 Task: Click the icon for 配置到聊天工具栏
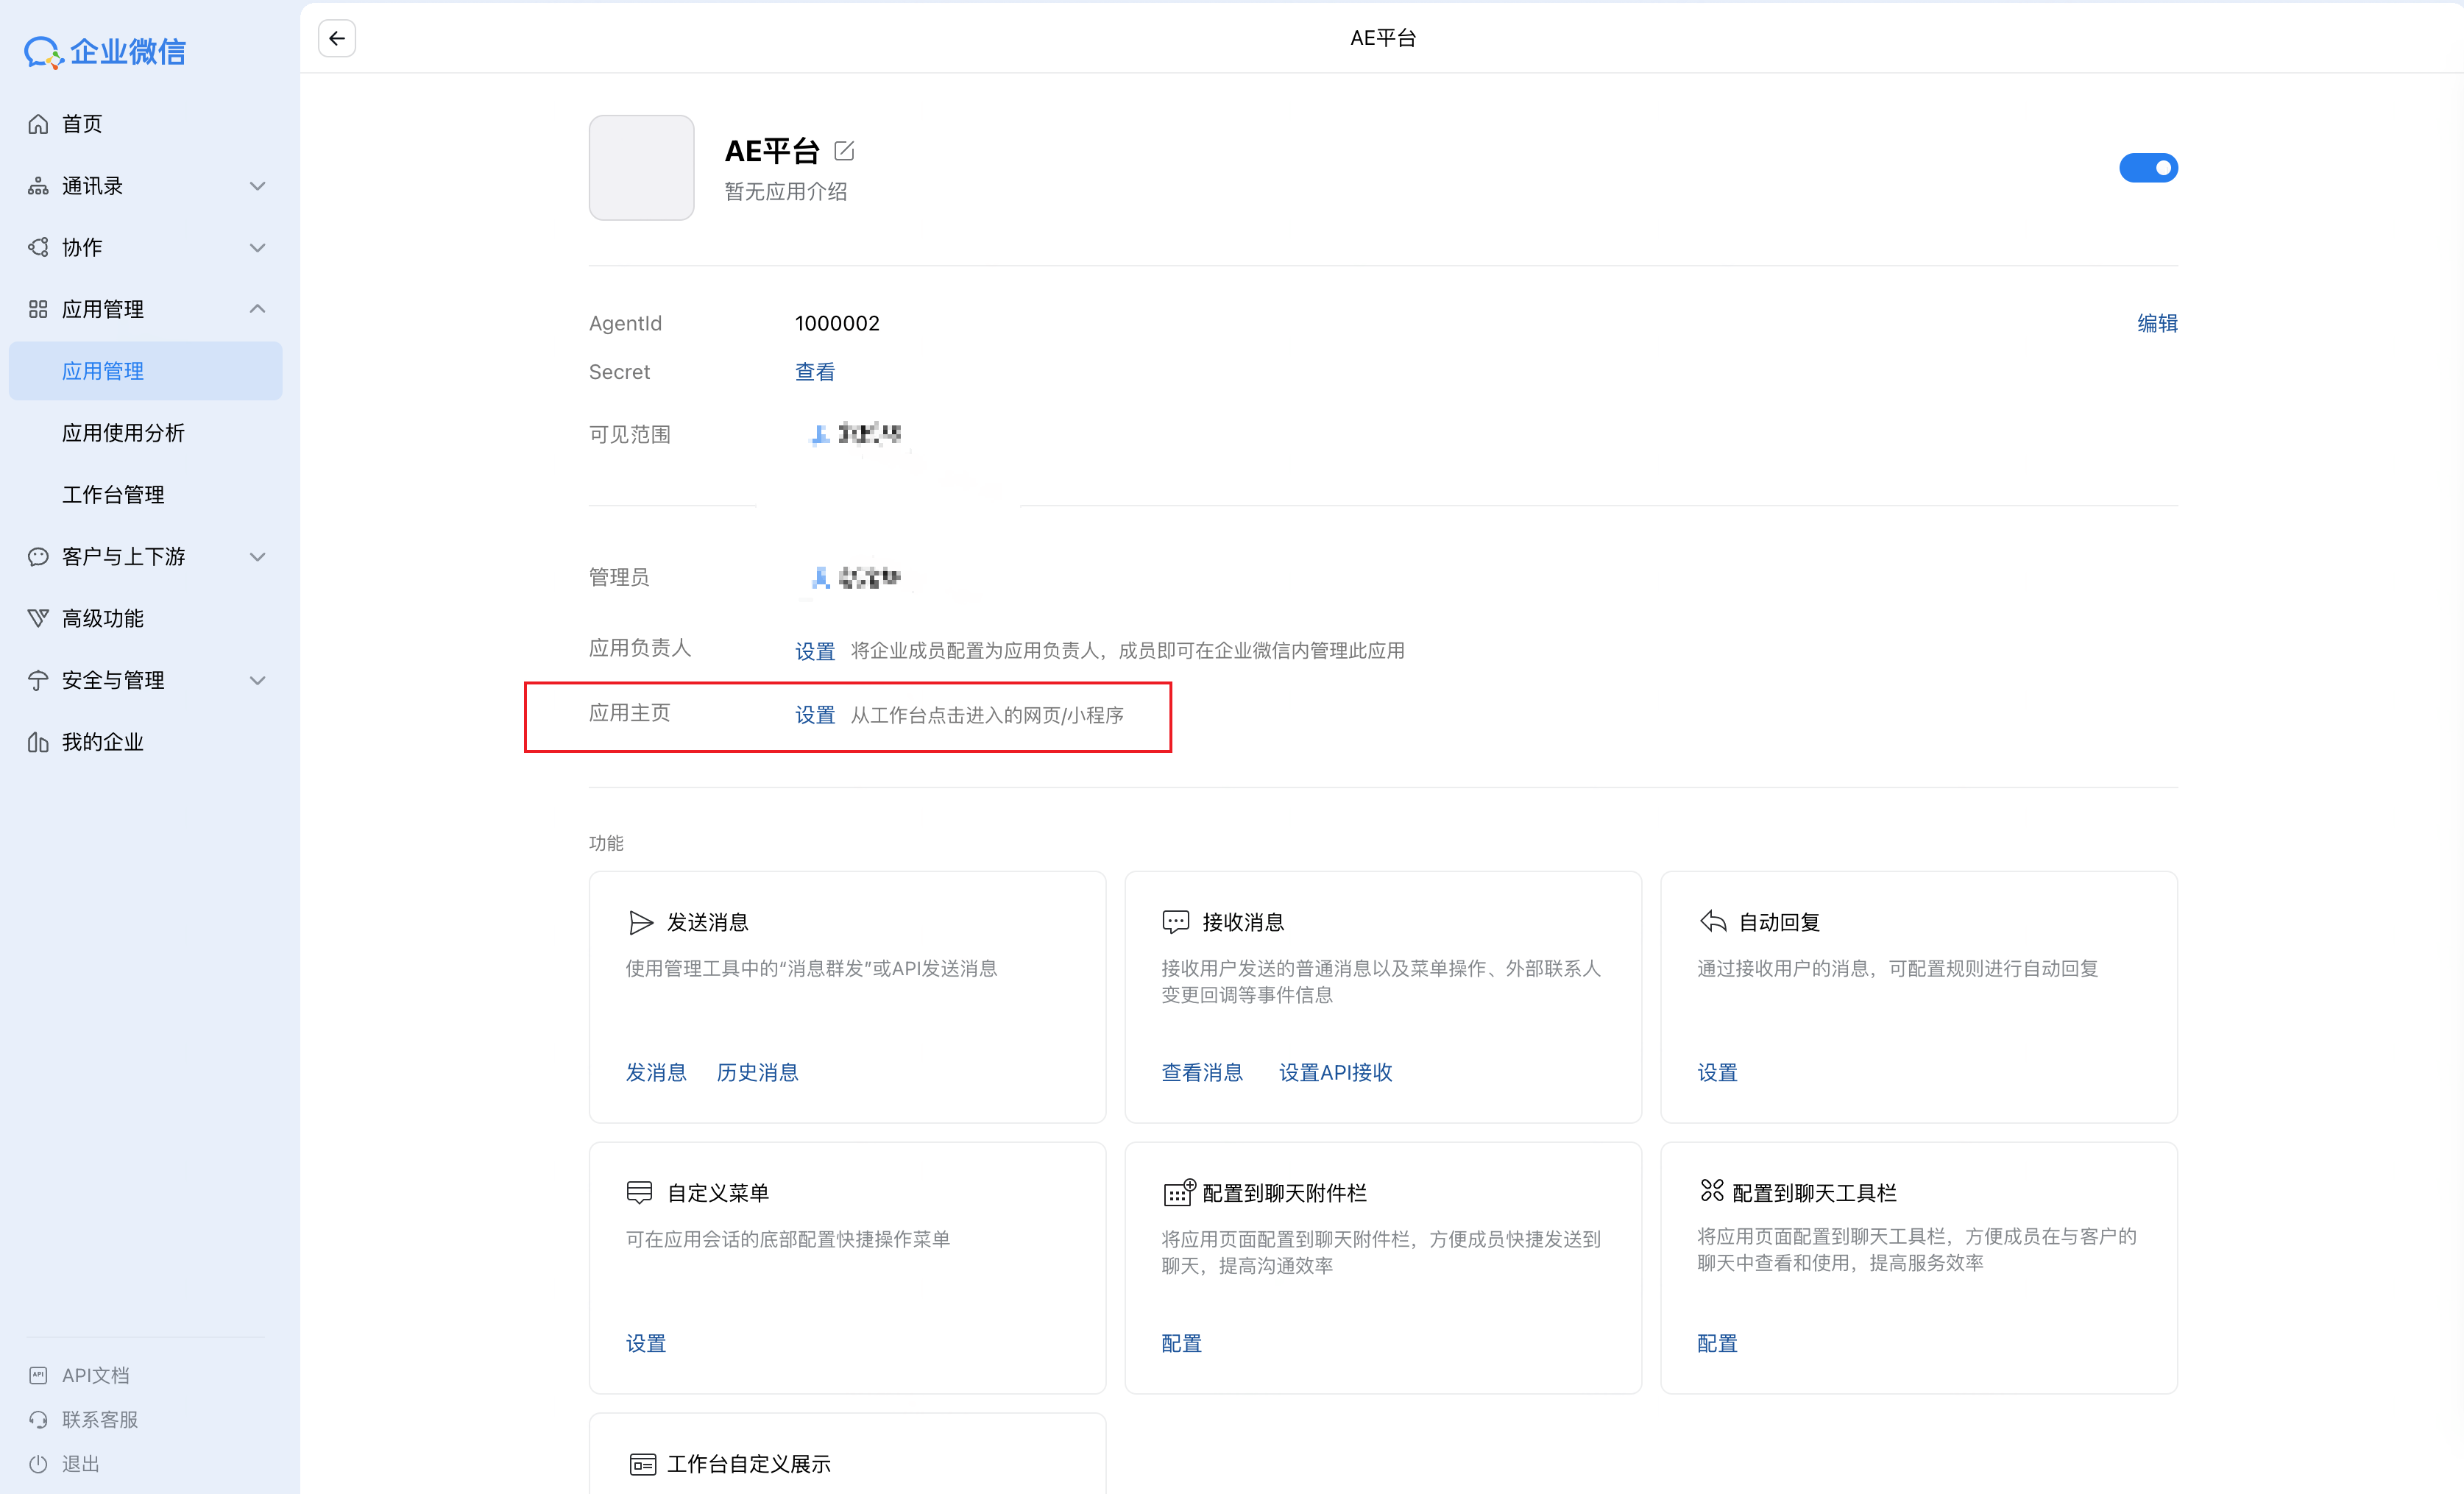coord(1712,1190)
